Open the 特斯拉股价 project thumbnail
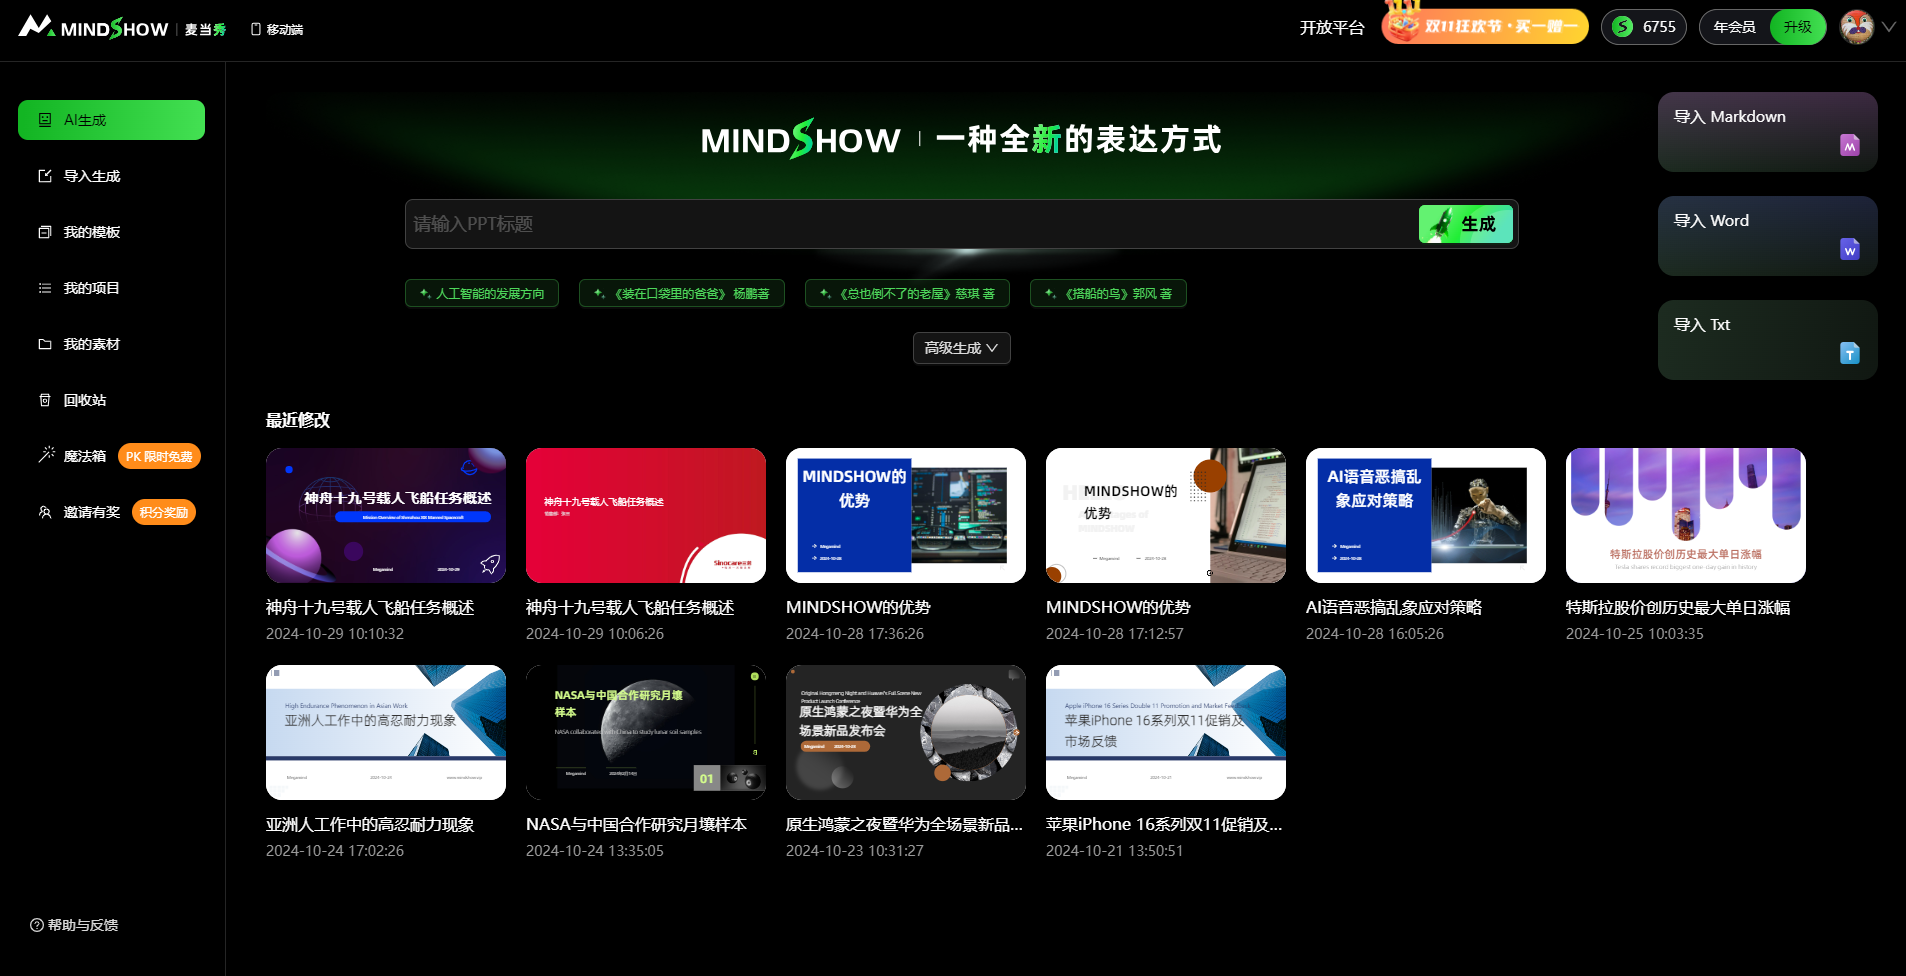This screenshot has height=976, width=1906. pyautogui.click(x=1686, y=515)
